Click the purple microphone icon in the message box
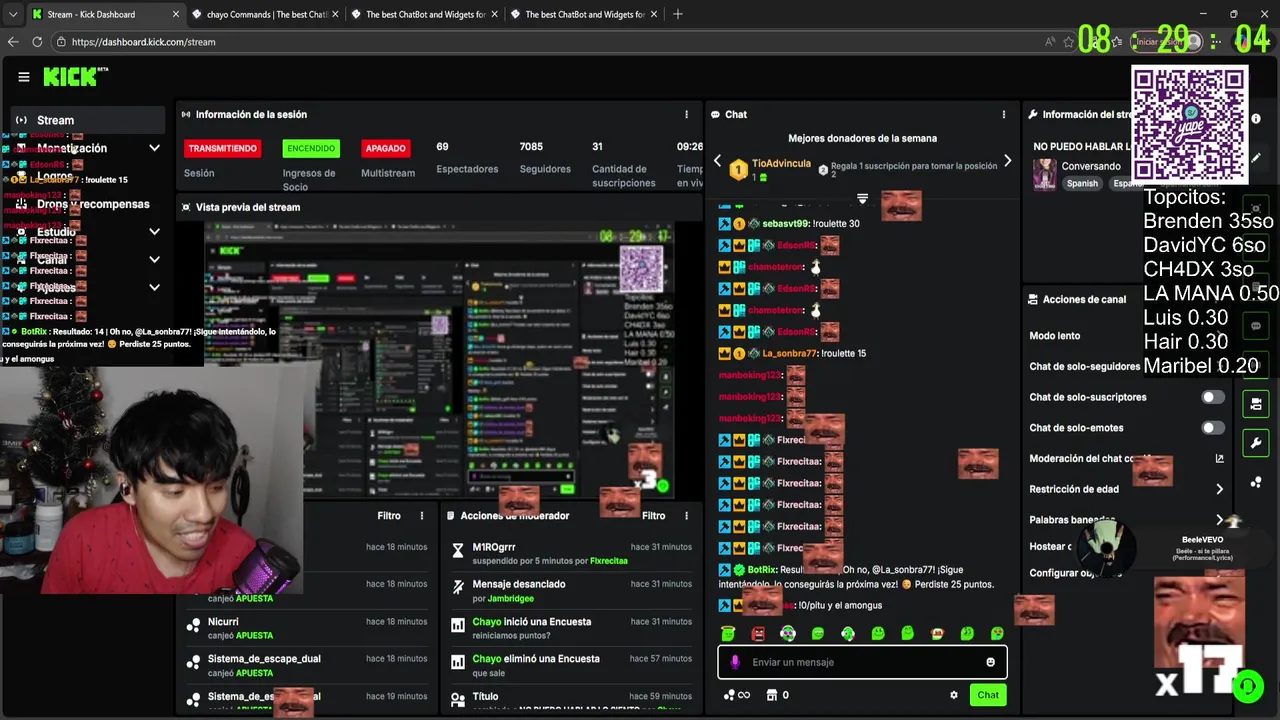 pyautogui.click(x=735, y=662)
